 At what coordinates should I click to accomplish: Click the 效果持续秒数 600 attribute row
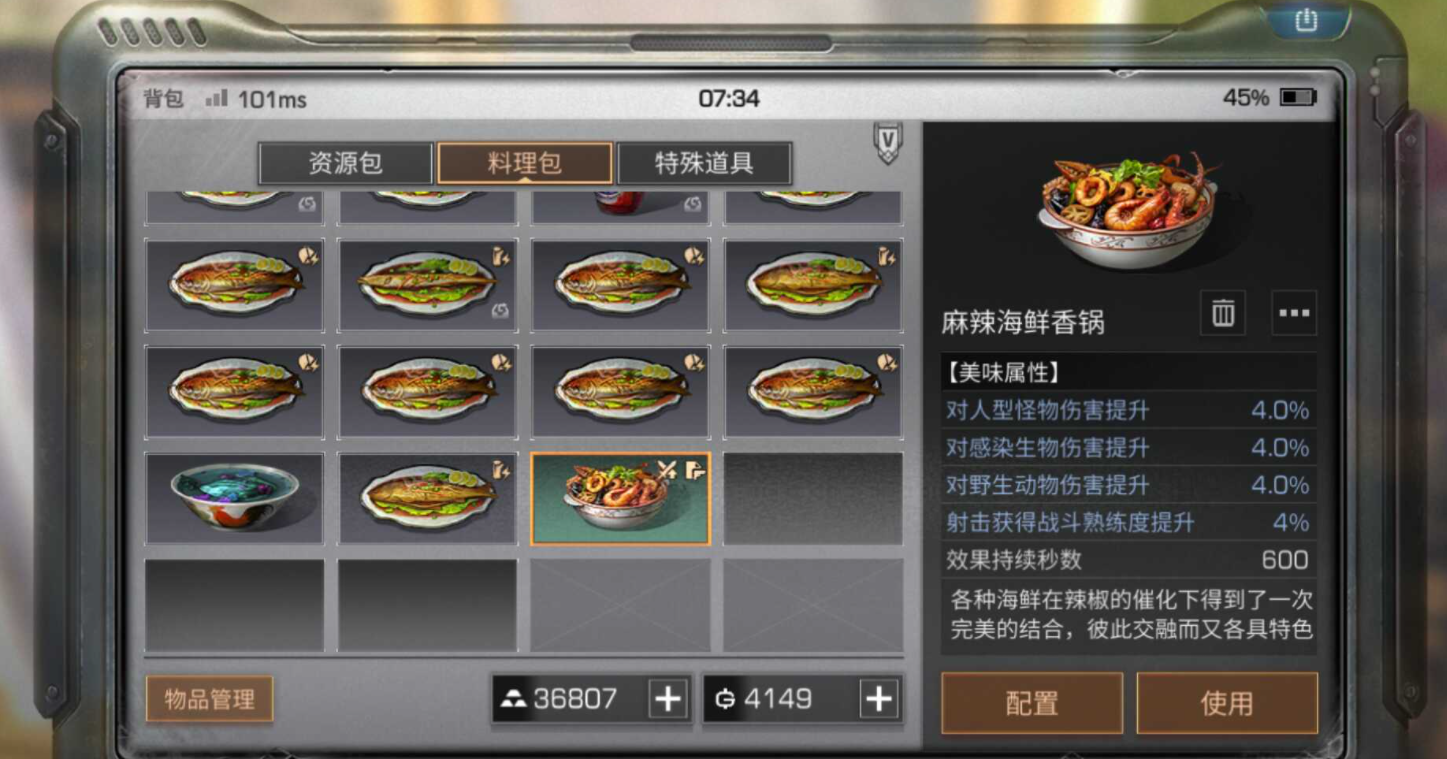pyautogui.click(x=1128, y=560)
